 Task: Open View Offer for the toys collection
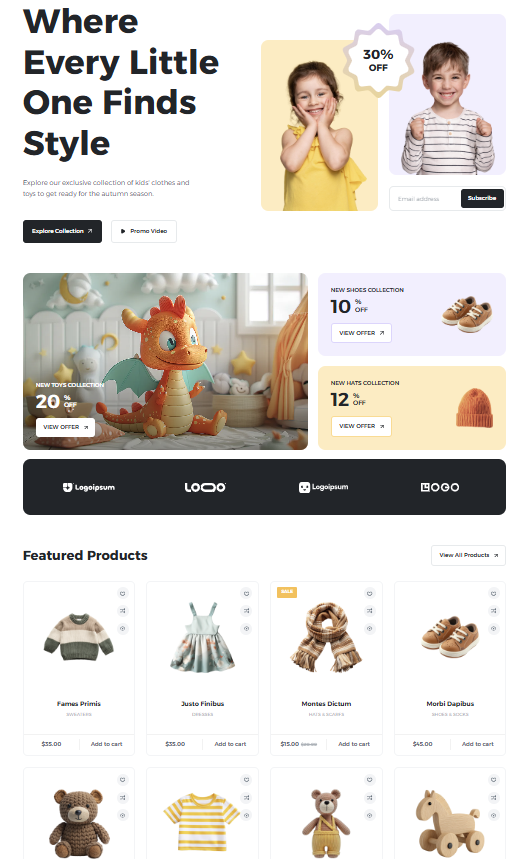65,427
